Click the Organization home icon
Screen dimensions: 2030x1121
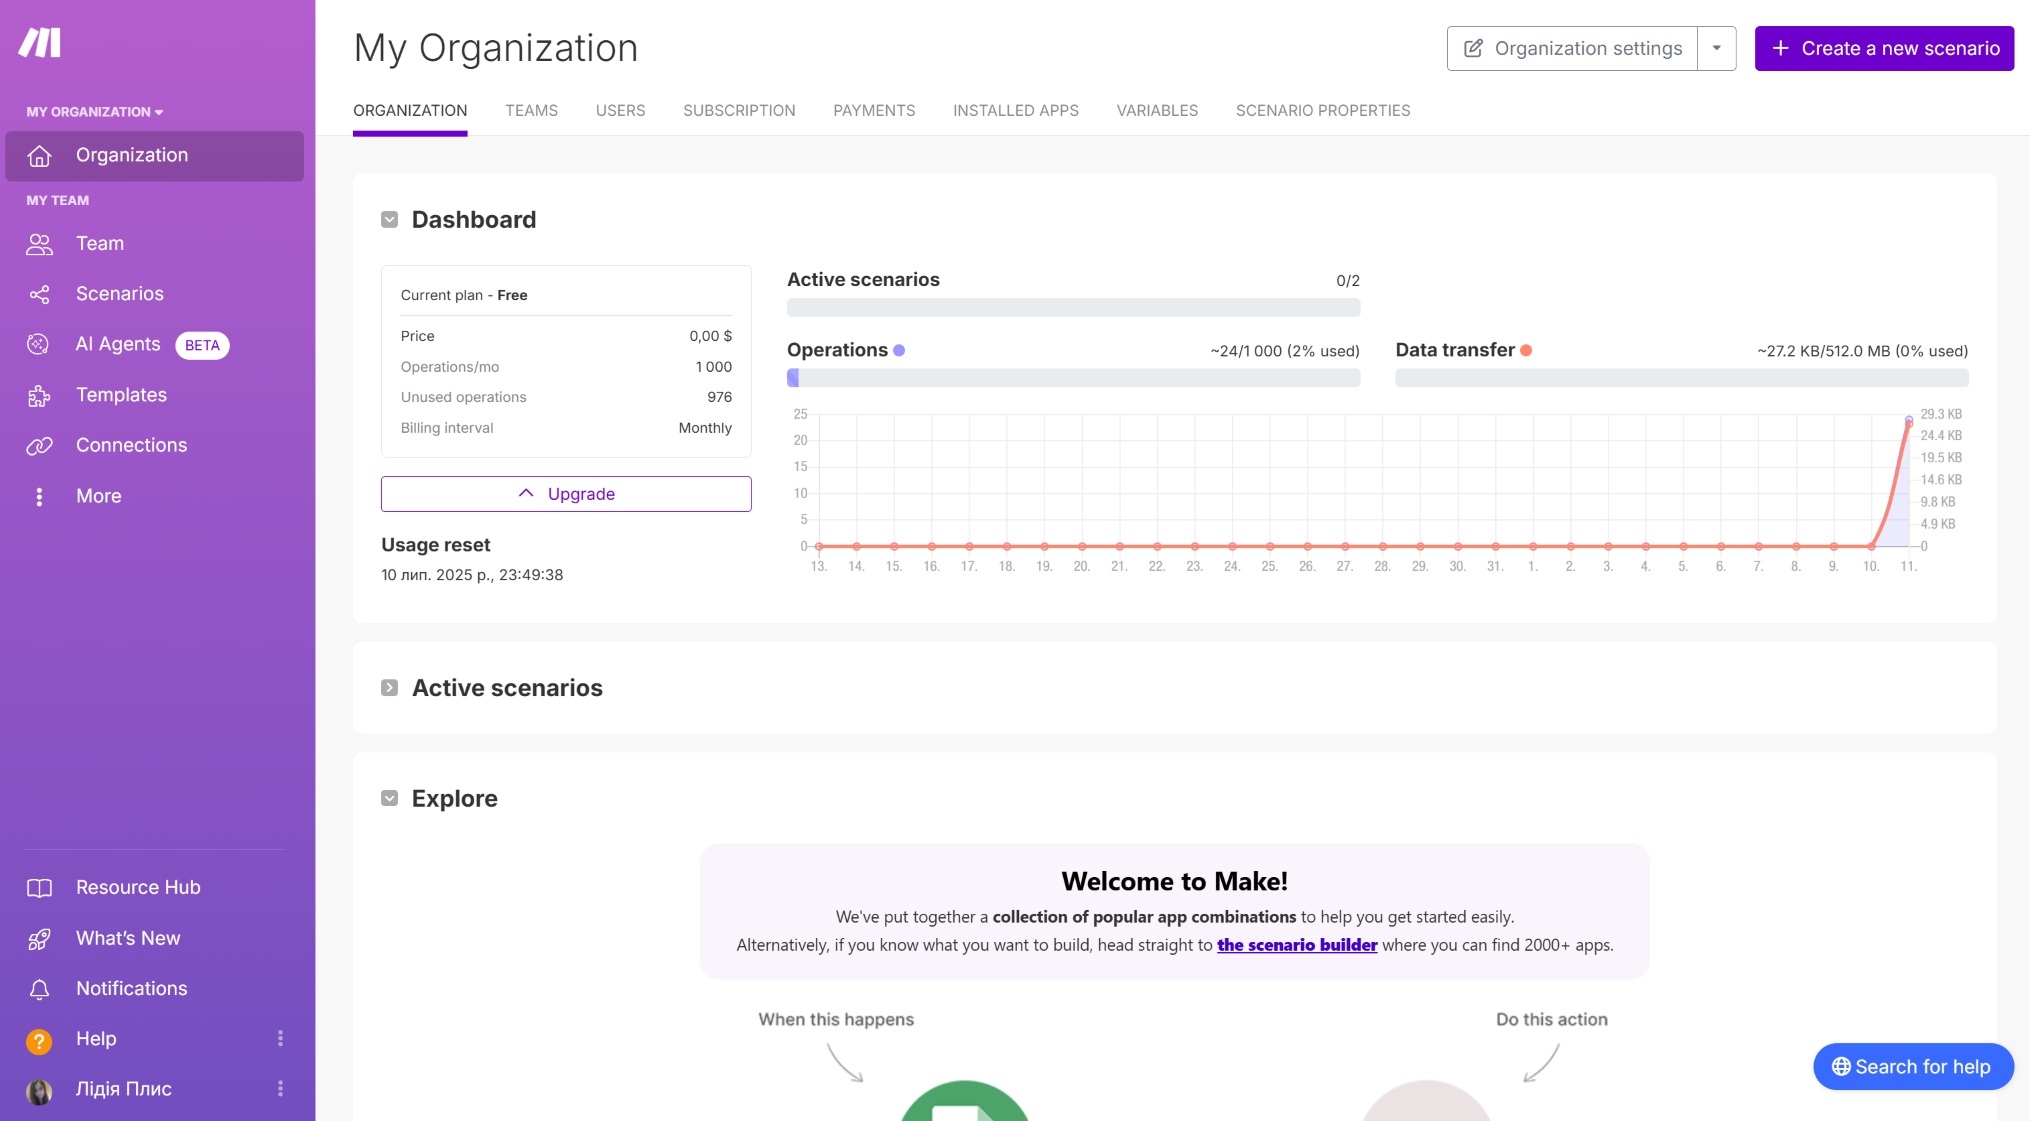click(x=39, y=156)
